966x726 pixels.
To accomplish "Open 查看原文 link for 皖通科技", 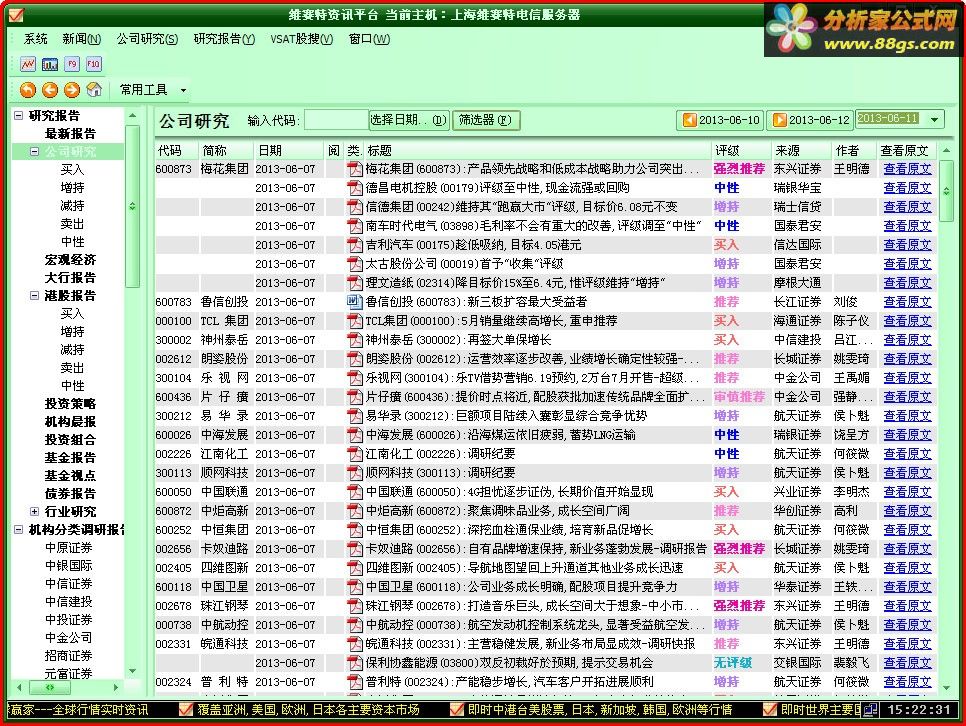I will click(x=907, y=644).
